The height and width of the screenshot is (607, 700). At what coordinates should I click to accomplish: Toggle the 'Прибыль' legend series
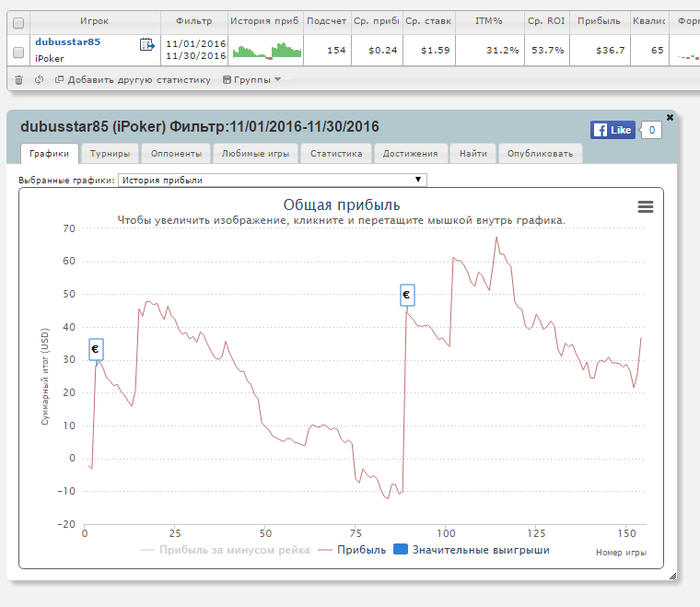[352, 550]
